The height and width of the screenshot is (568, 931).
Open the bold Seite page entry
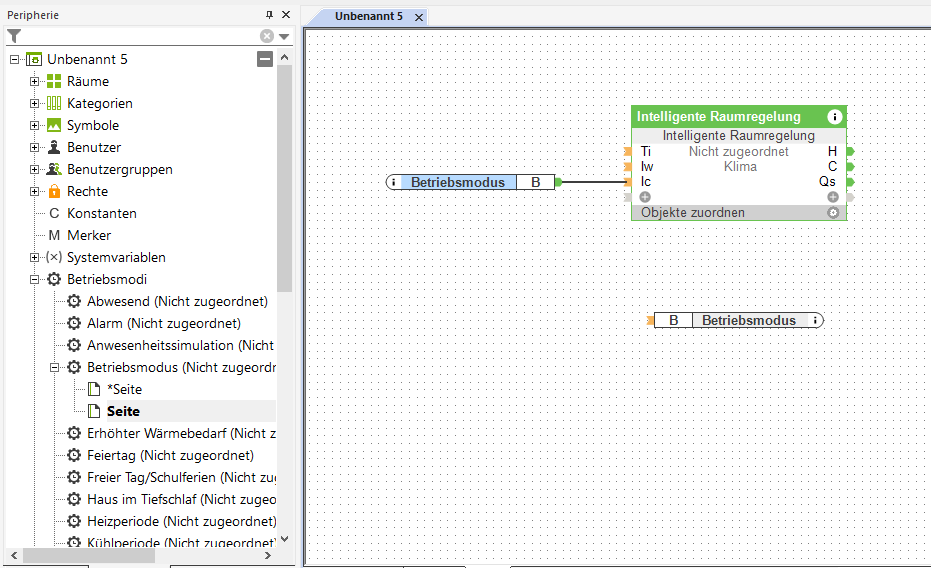point(124,411)
